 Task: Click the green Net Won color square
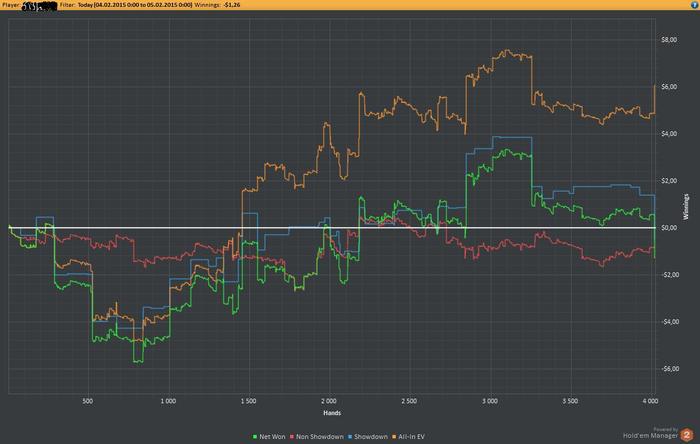[255, 437]
